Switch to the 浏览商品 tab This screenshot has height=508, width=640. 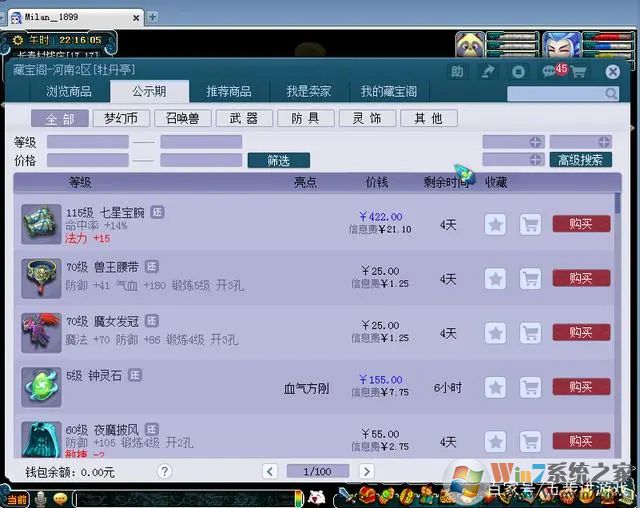coord(69,91)
